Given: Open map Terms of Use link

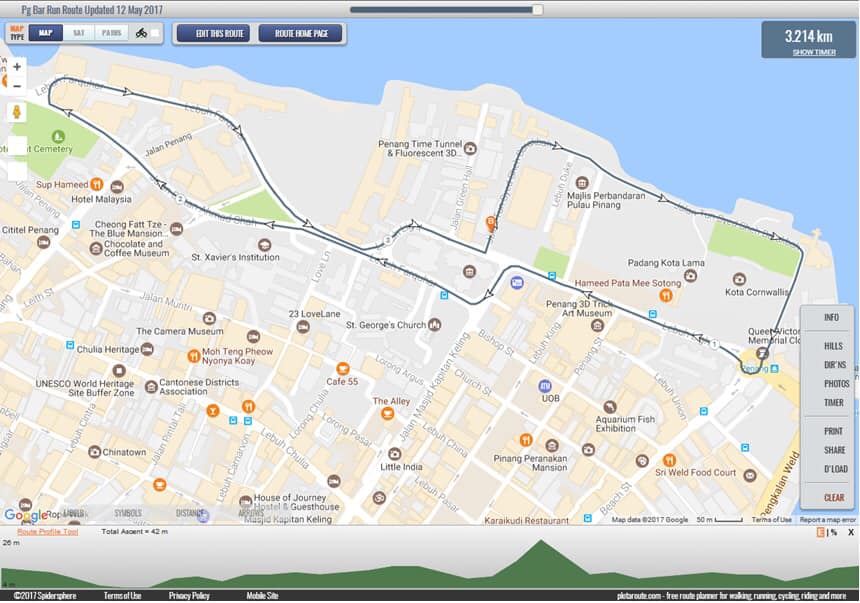Looking at the screenshot, I should 771,519.
